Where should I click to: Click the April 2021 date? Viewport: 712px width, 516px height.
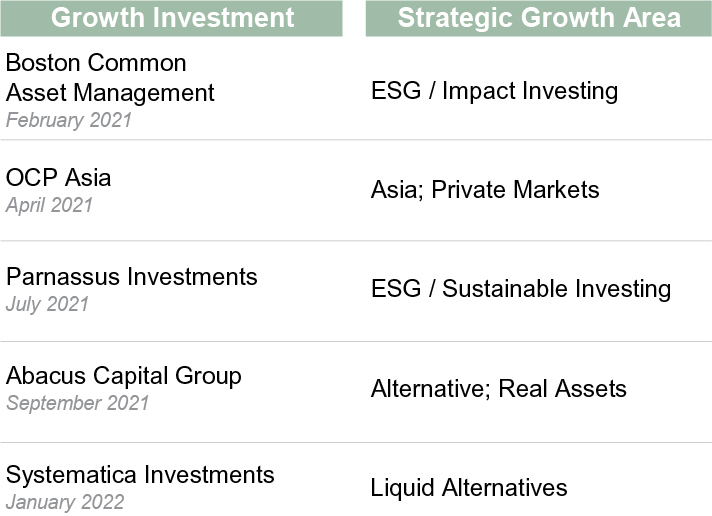tap(49, 205)
